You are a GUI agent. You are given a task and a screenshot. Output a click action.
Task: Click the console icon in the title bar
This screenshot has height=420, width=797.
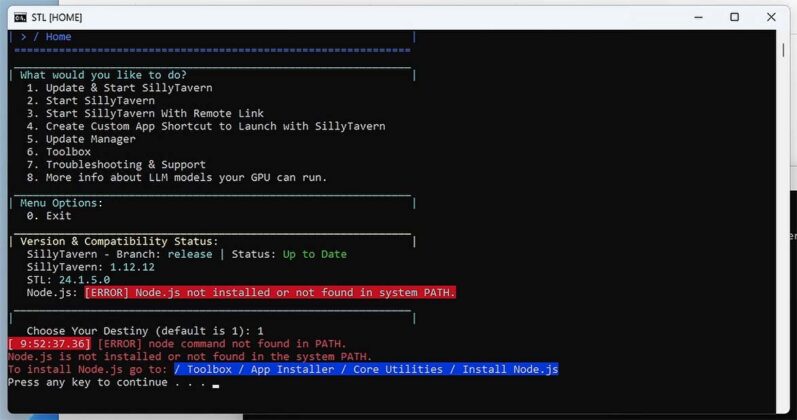click(x=20, y=17)
